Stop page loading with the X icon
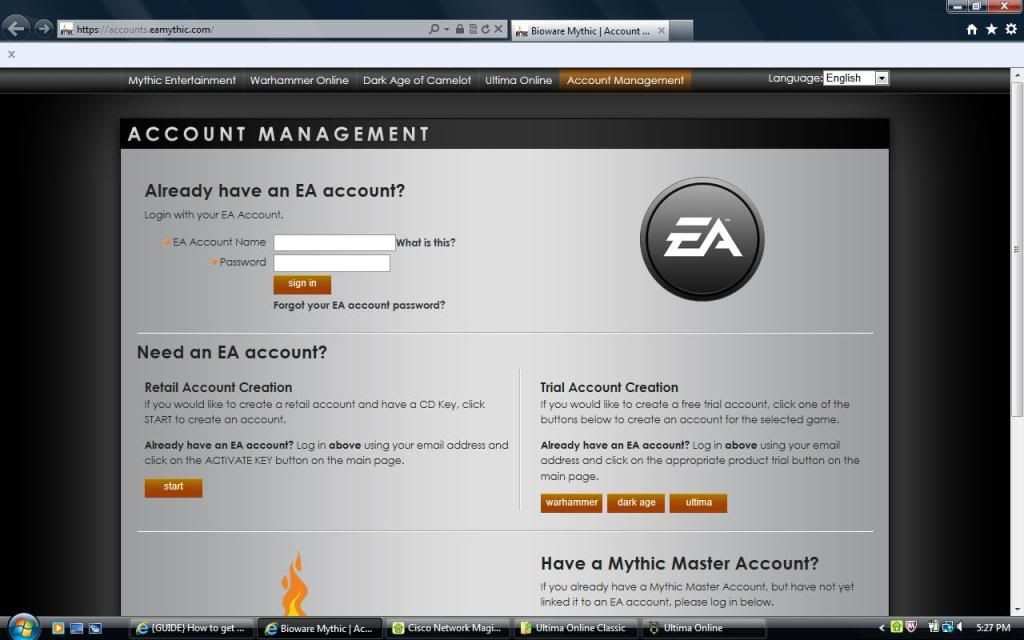 [498, 29]
